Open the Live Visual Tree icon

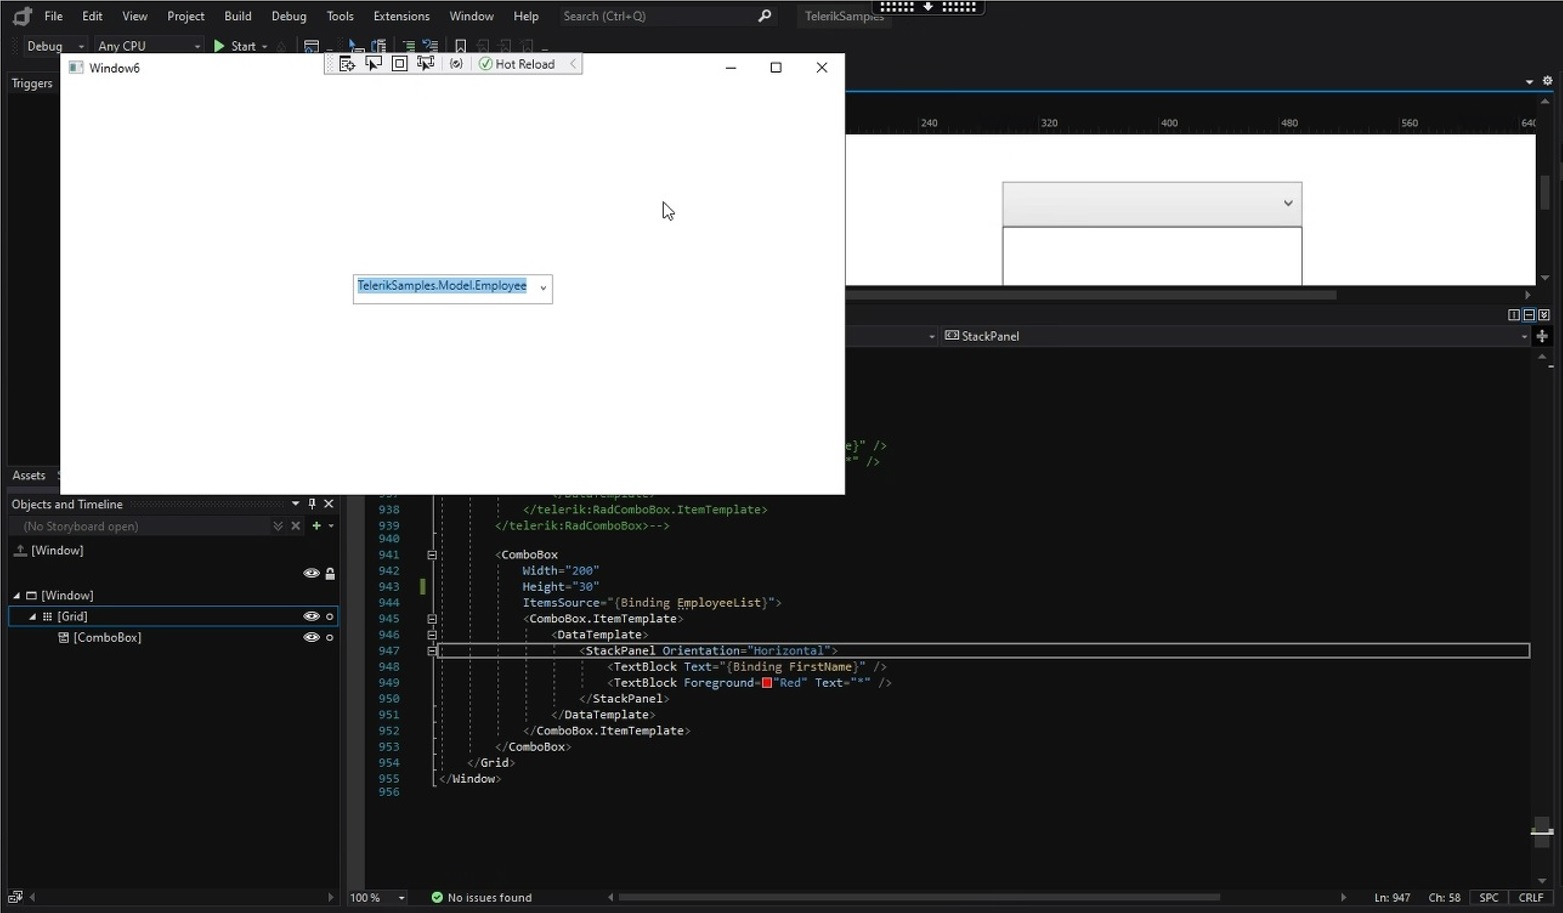(x=347, y=64)
